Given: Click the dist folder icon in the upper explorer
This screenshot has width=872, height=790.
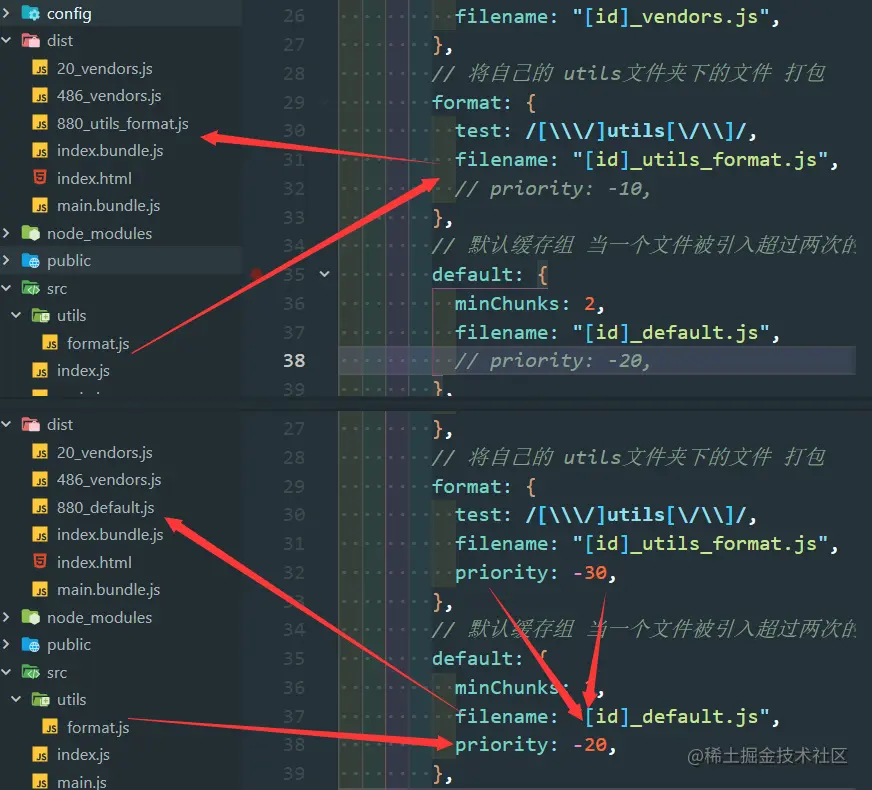Looking at the screenshot, I should [31, 41].
